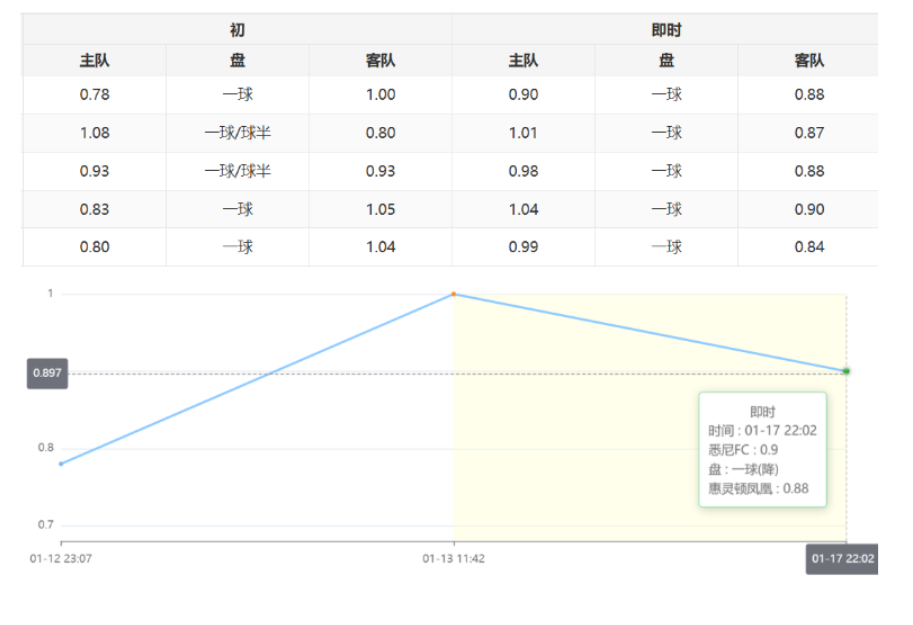Image resolution: width=913 pixels, height=625 pixels.
Task: Click the 0.897 value label on the y-axis
Action: tap(47, 373)
